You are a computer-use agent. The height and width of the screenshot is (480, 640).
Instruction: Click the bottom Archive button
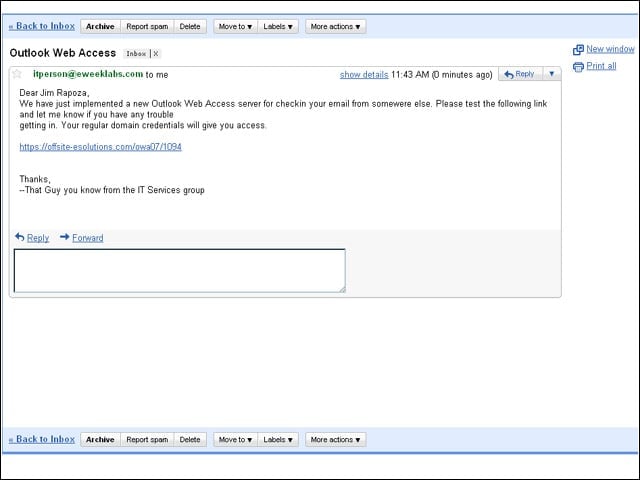point(100,440)
